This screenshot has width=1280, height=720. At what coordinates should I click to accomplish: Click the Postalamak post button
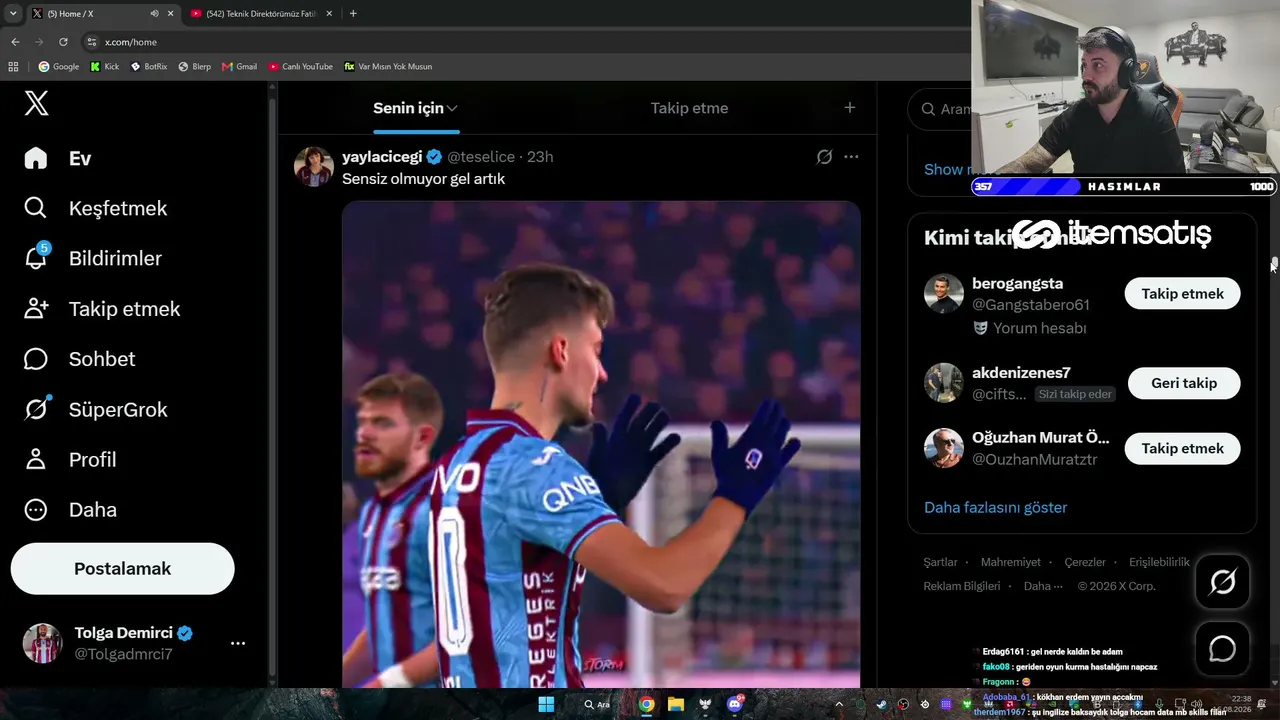(x=122, y=569)
